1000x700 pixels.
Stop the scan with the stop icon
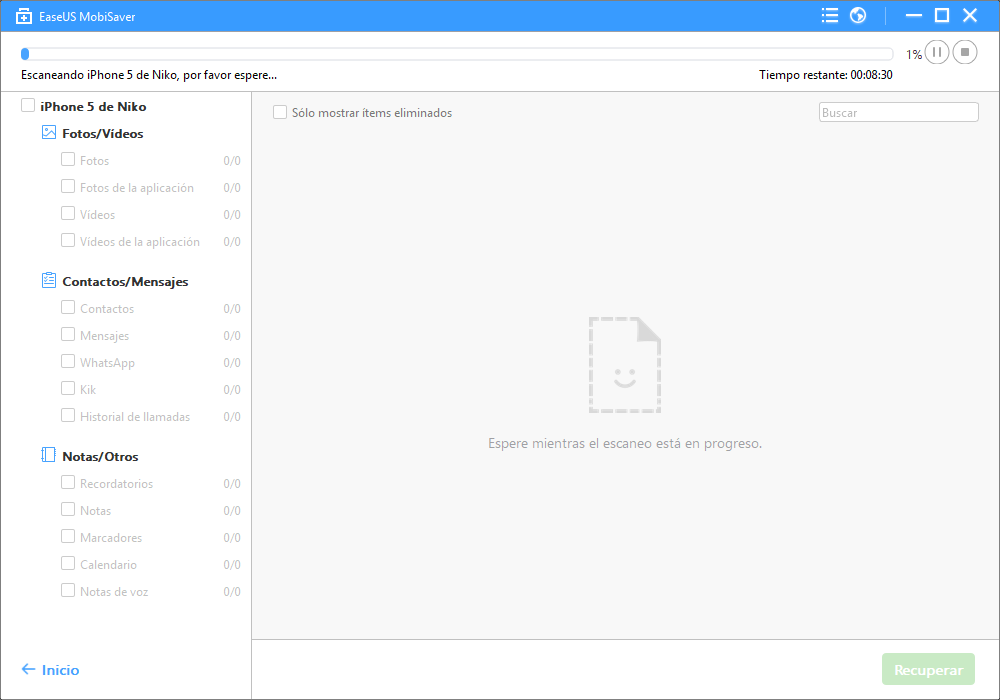[965, 52]
